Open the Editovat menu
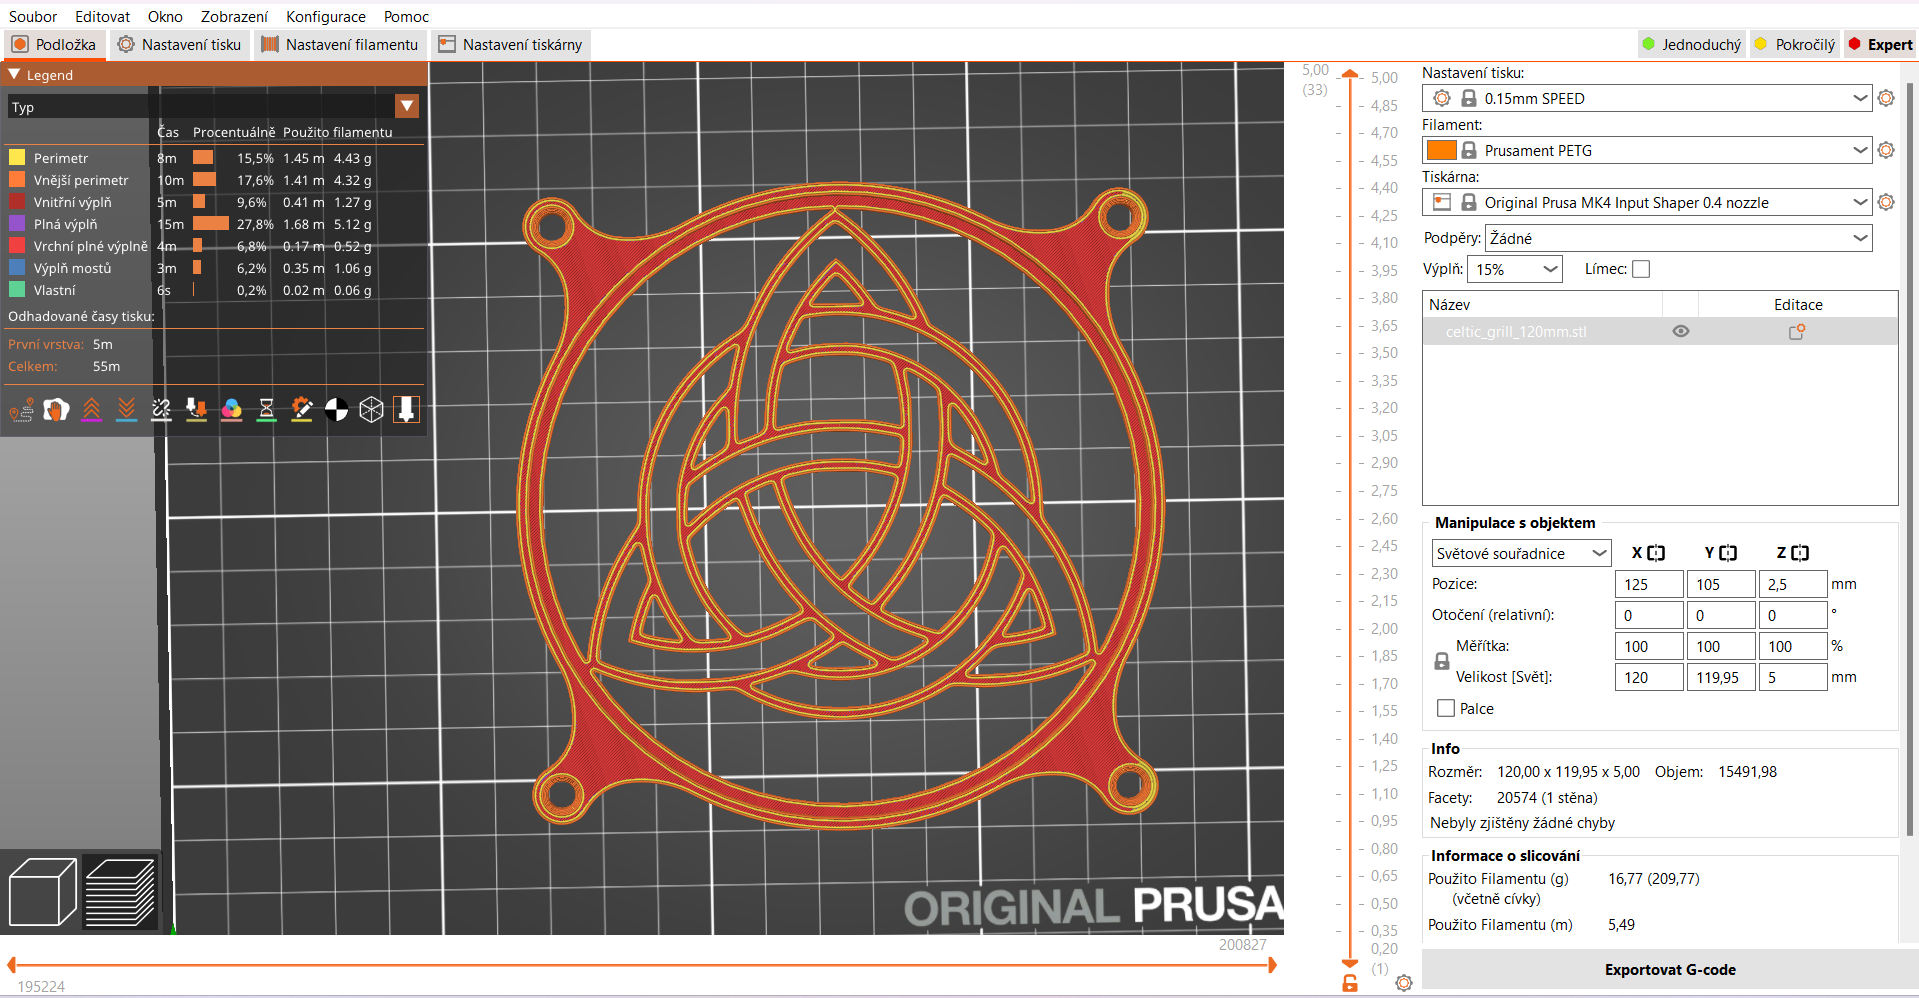1919x998 pixels. [x=102, y=16]
